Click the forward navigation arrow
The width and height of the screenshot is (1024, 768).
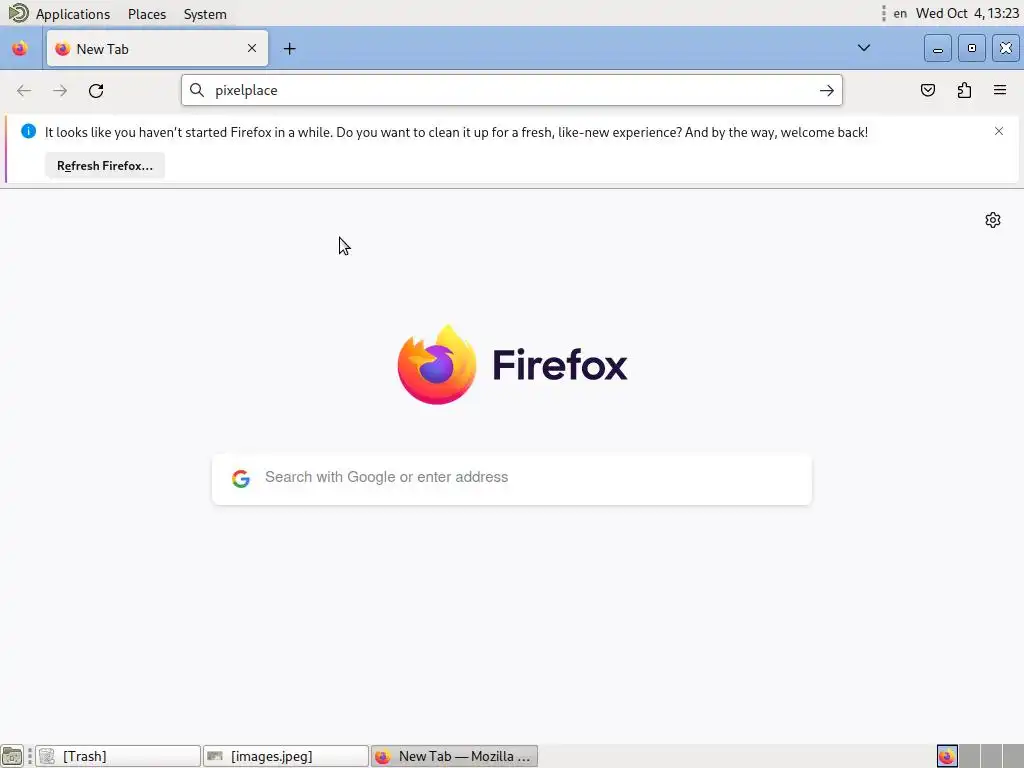tap(60, 91)
